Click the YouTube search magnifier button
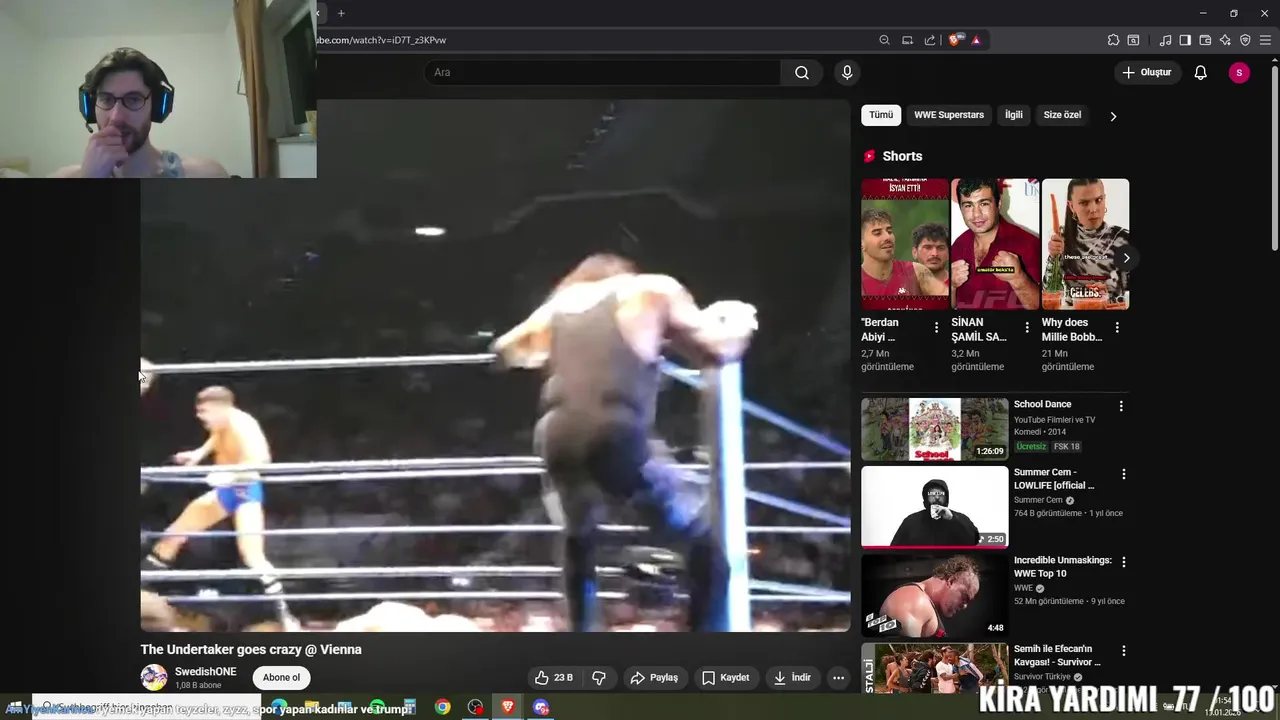Screen dimensions: 1280x720 pyautogui.click(x=802, y=72)
